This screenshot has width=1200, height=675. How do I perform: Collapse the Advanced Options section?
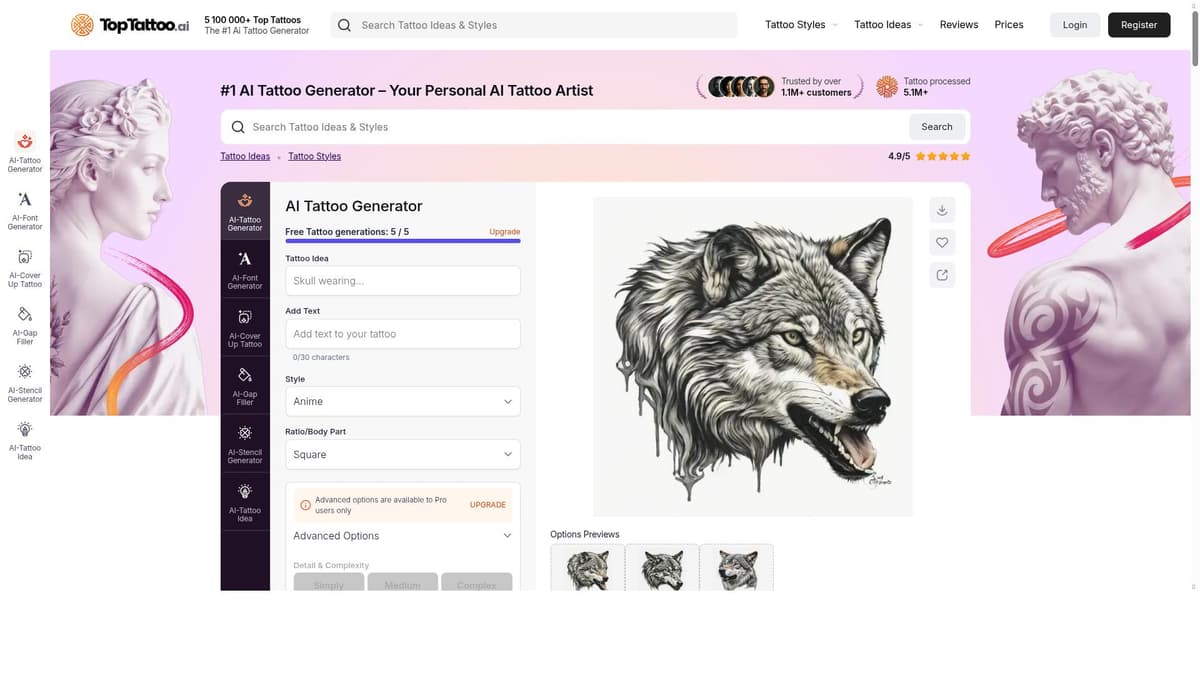pos(402,536)
